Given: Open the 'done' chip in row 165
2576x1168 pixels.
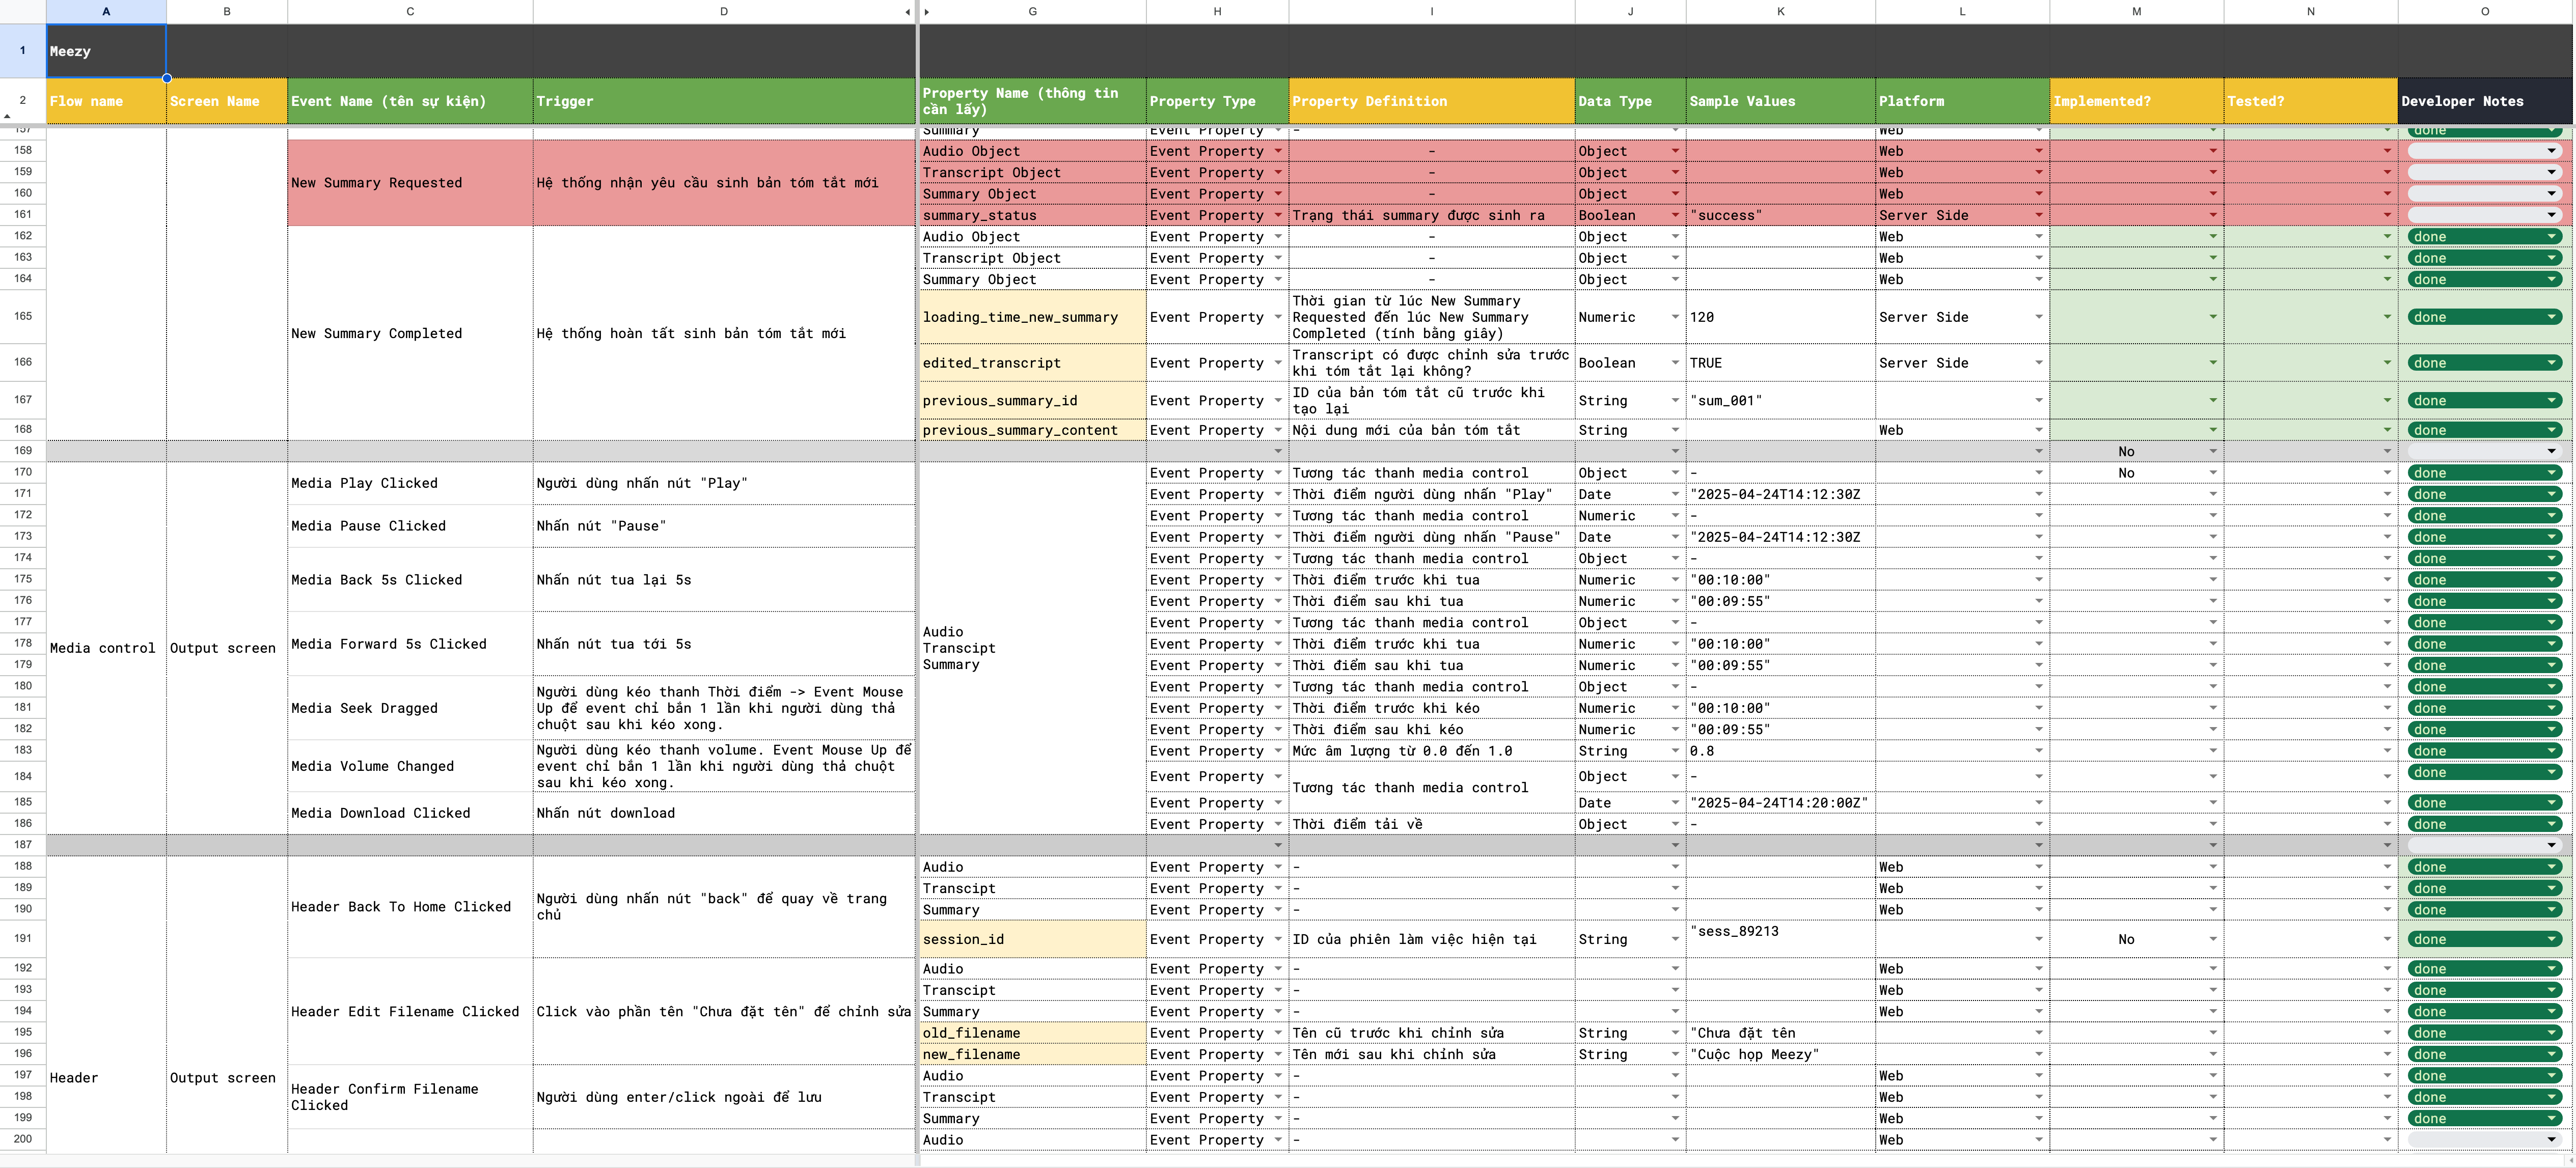Looking at the screenshot, I should click(x=2483, y=318).
